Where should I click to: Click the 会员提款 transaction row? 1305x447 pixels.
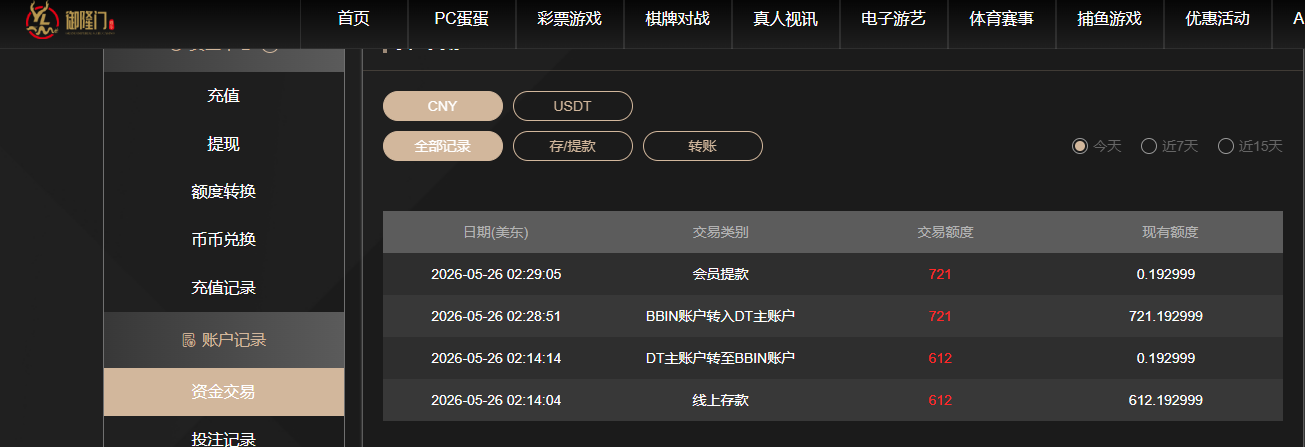(x=832, y=274)
